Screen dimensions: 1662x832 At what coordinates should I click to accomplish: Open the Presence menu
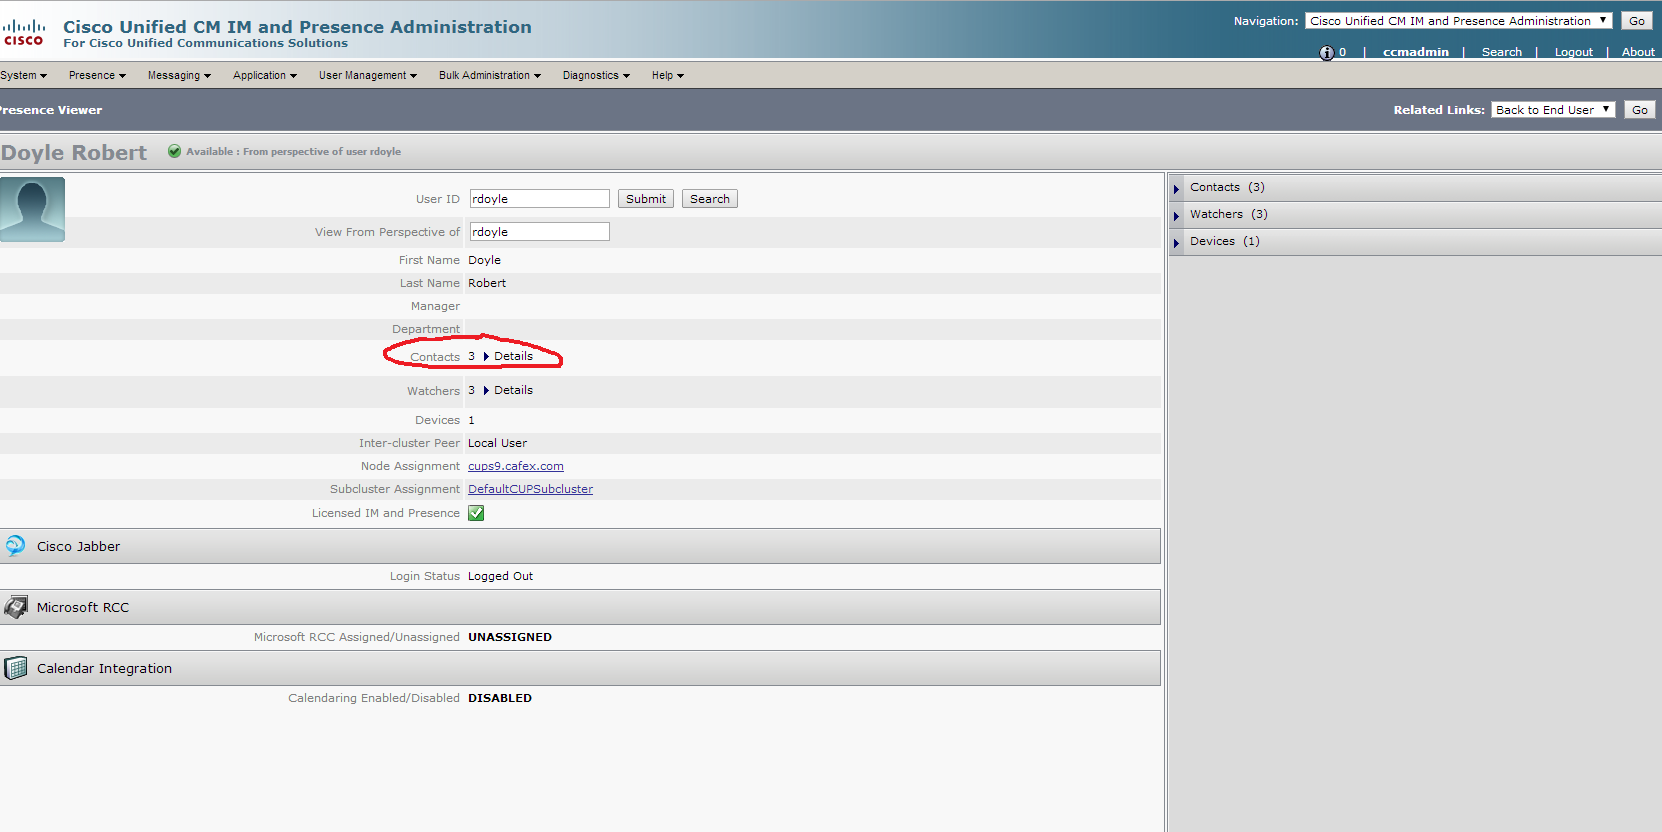97,75
